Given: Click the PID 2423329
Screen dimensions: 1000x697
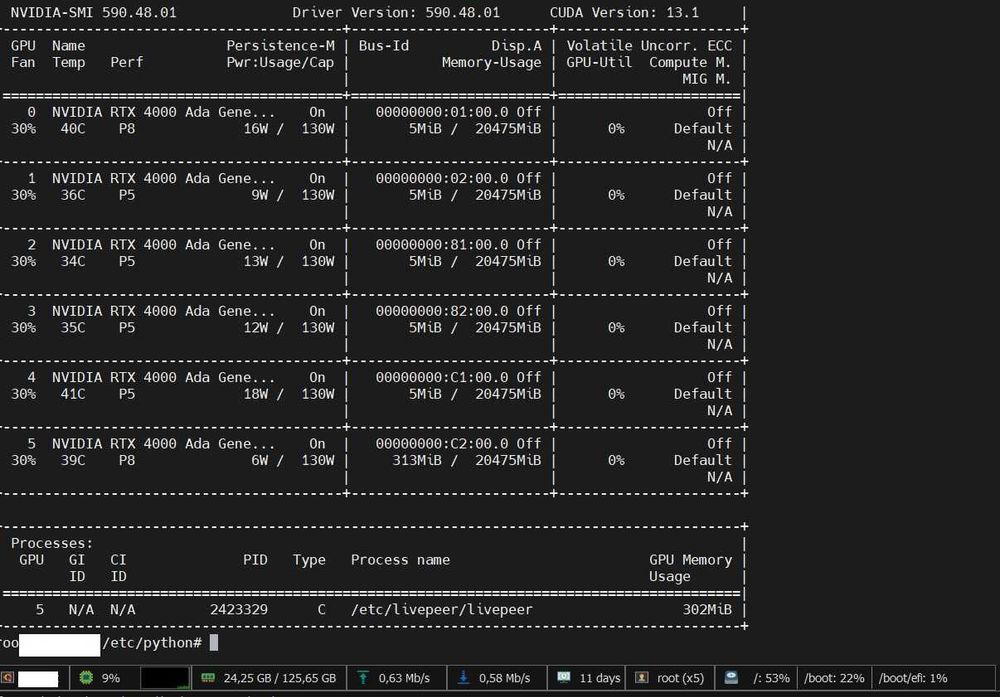Looking at the screenshot, I should coord(239,610).
